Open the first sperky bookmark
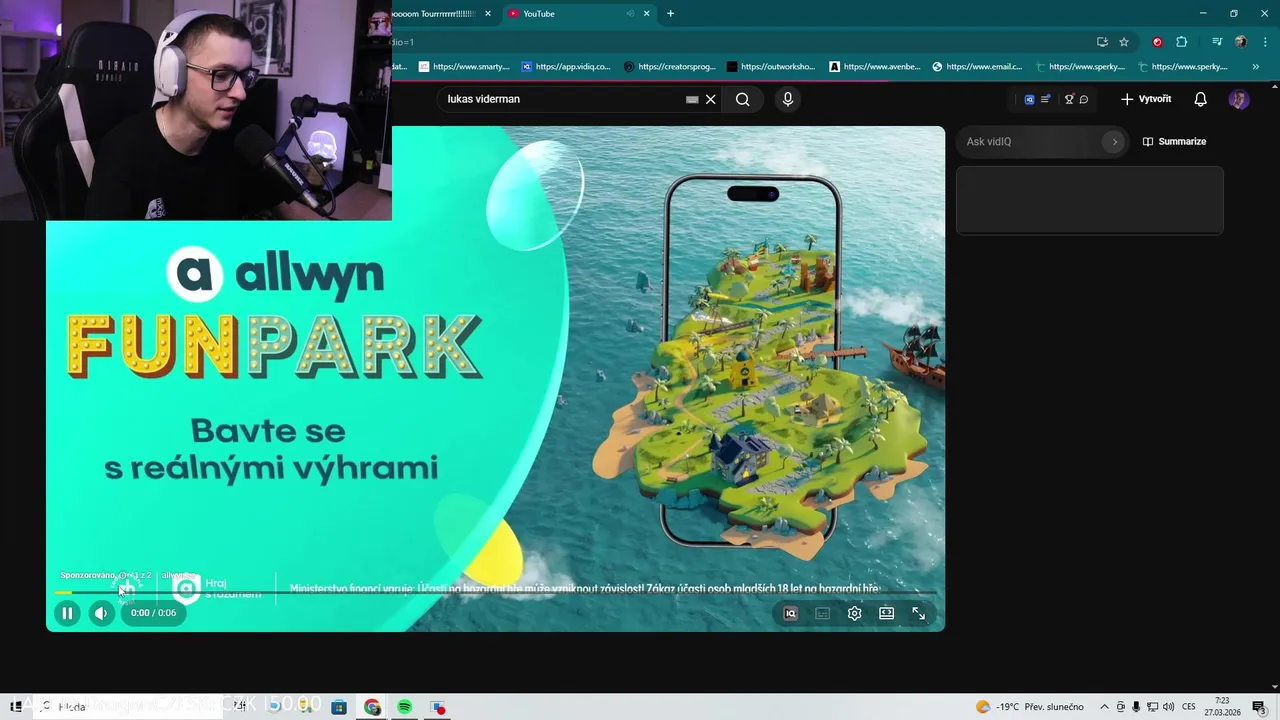This screenshot has height=720, width=1280. point(1080,67)
